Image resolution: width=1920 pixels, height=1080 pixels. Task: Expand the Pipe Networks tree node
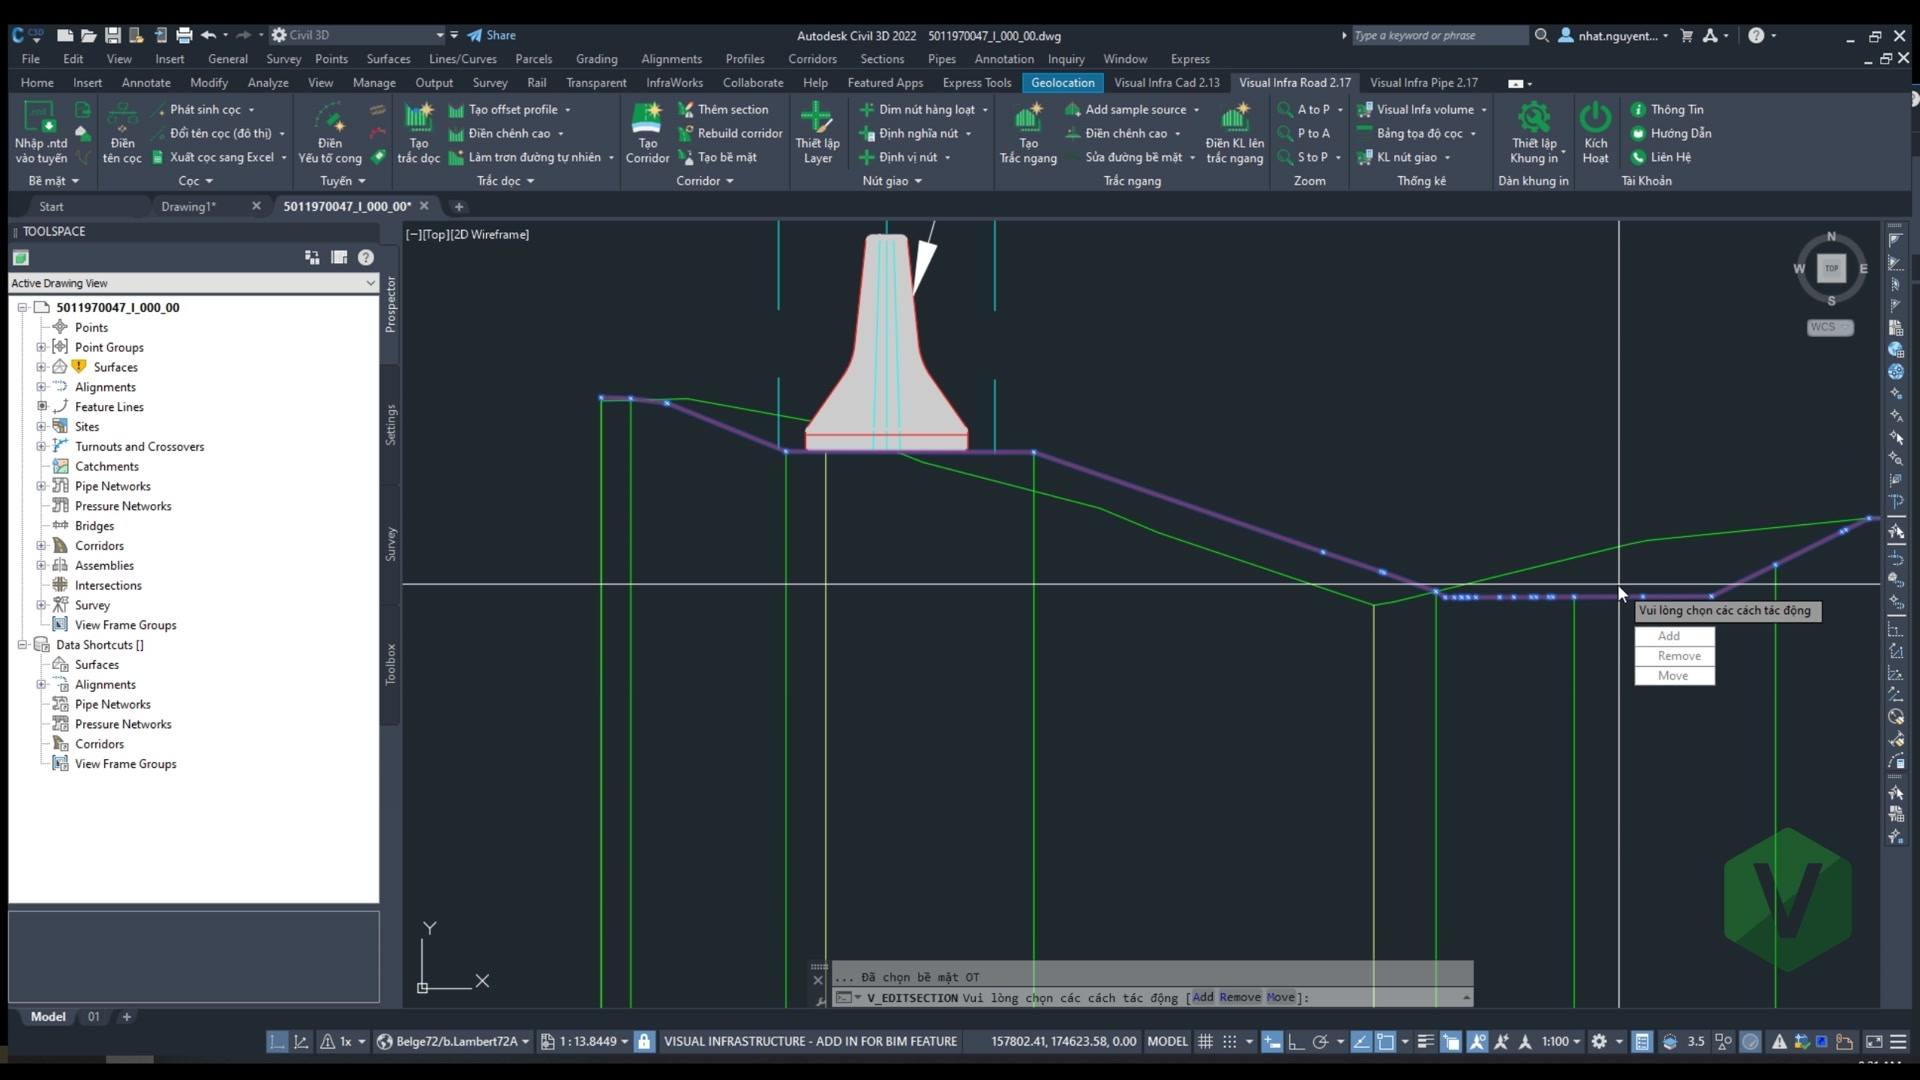[41, 486]
